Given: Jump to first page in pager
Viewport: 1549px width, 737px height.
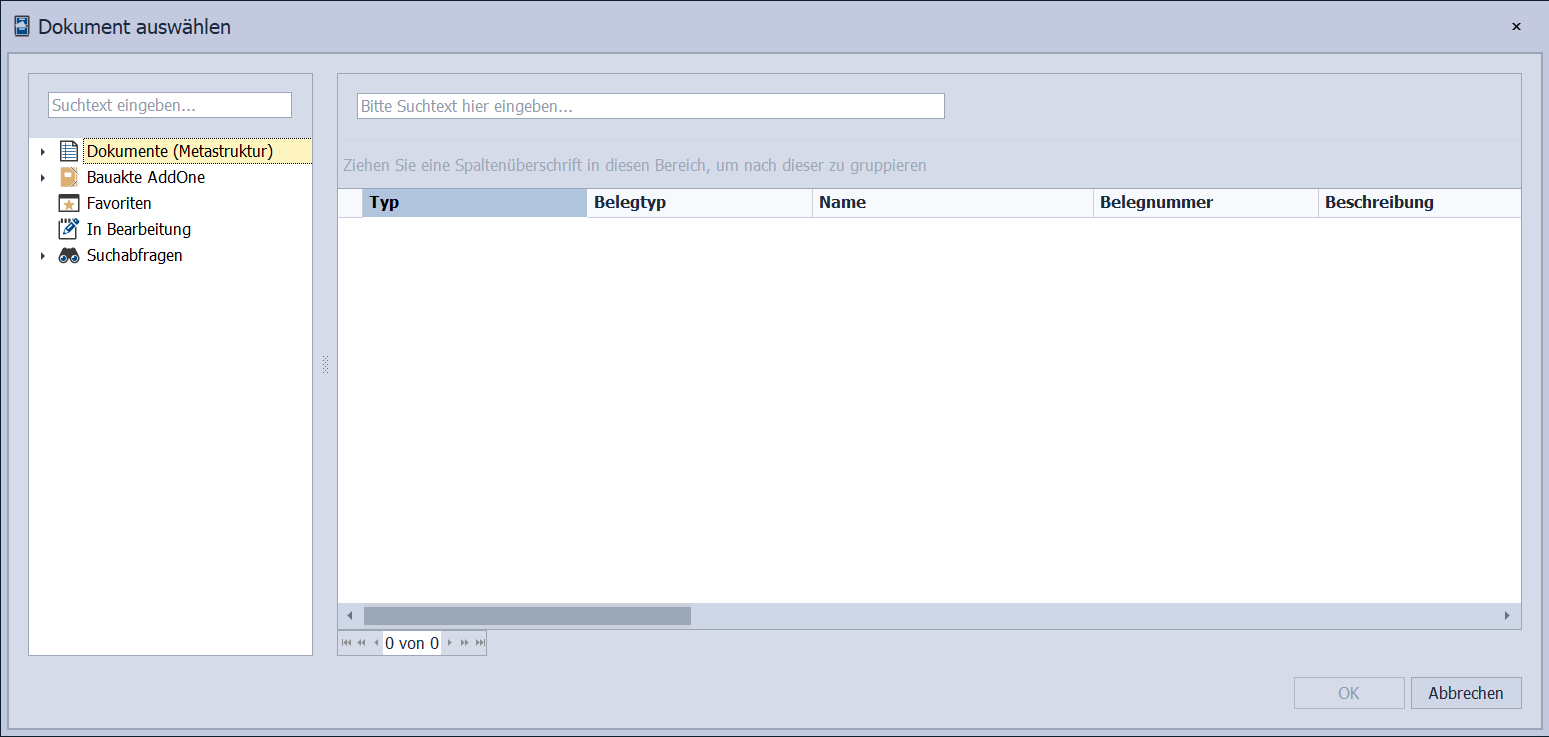Looking at the screenshot, I should pyautogui.click(x=346, y=643).
